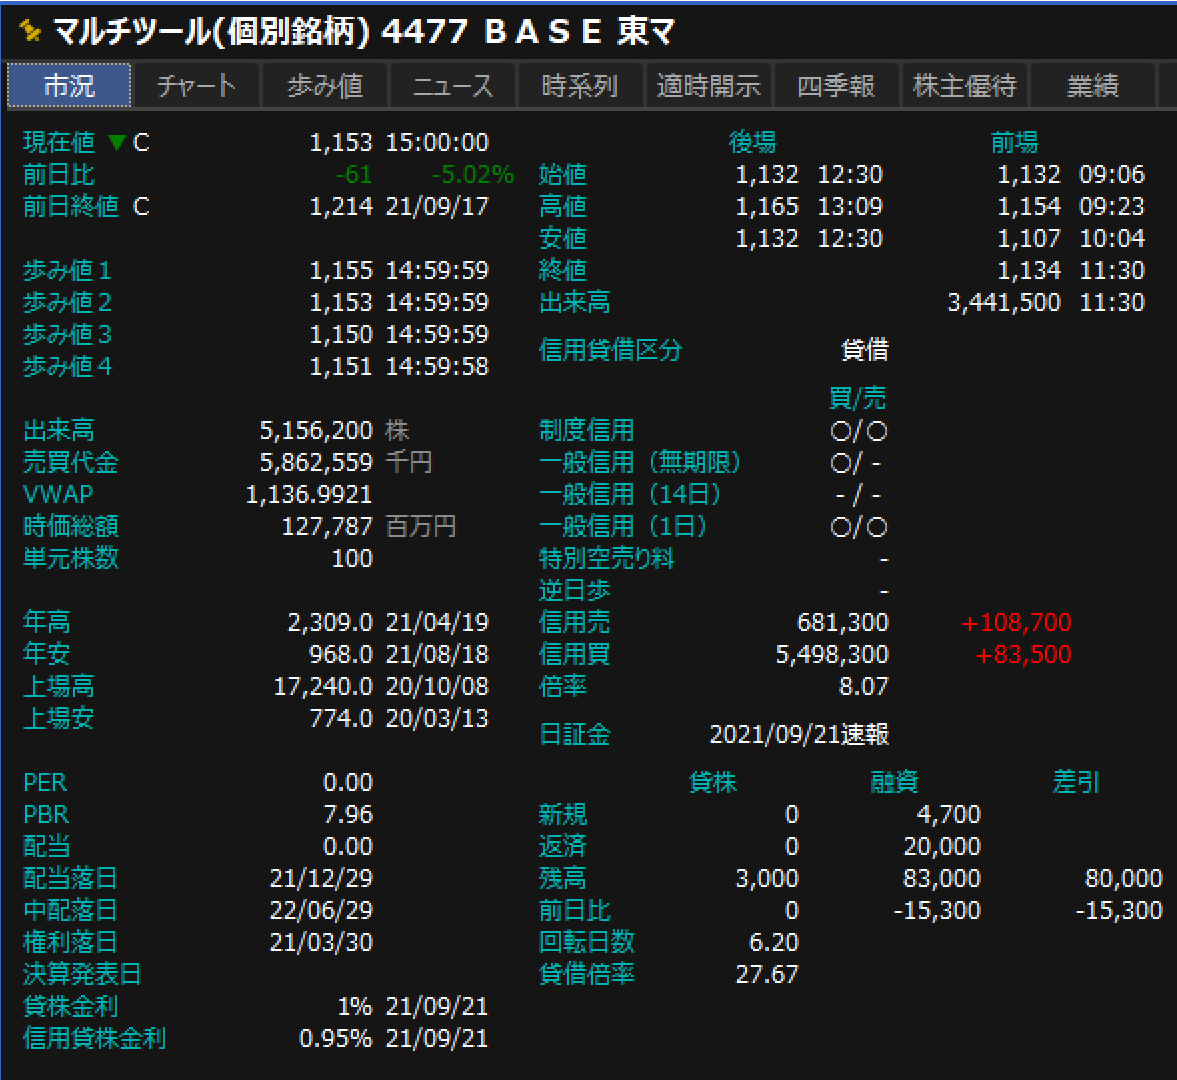Click the 融資 column header

click(x=894, y=782)
